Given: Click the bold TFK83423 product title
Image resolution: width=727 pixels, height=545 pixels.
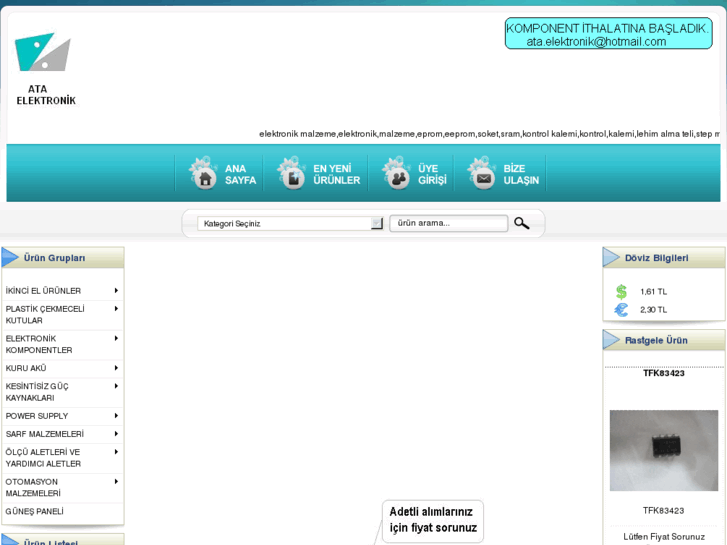Looking at the screenshot, I should [663, 373].
